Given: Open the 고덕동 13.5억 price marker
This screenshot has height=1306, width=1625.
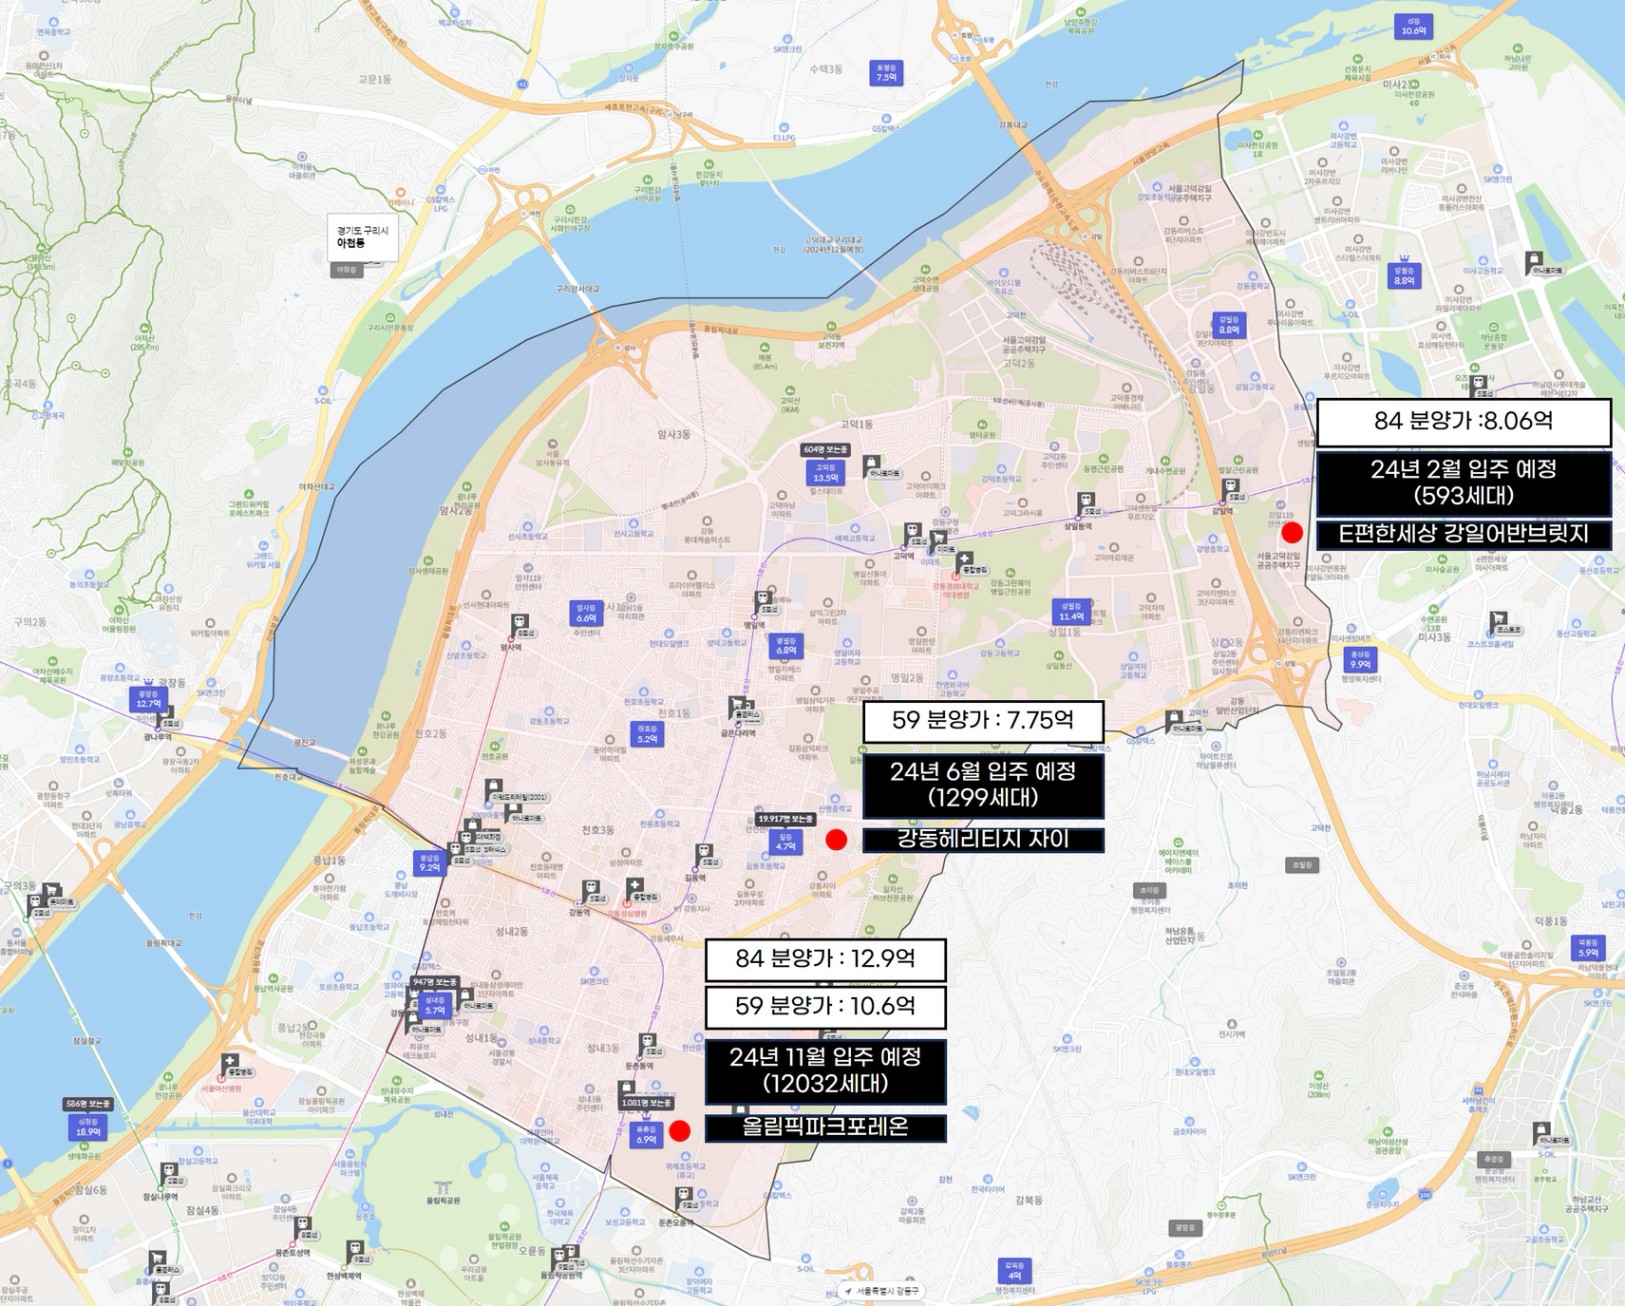Looking at the screenshot, I should point(825,472).
